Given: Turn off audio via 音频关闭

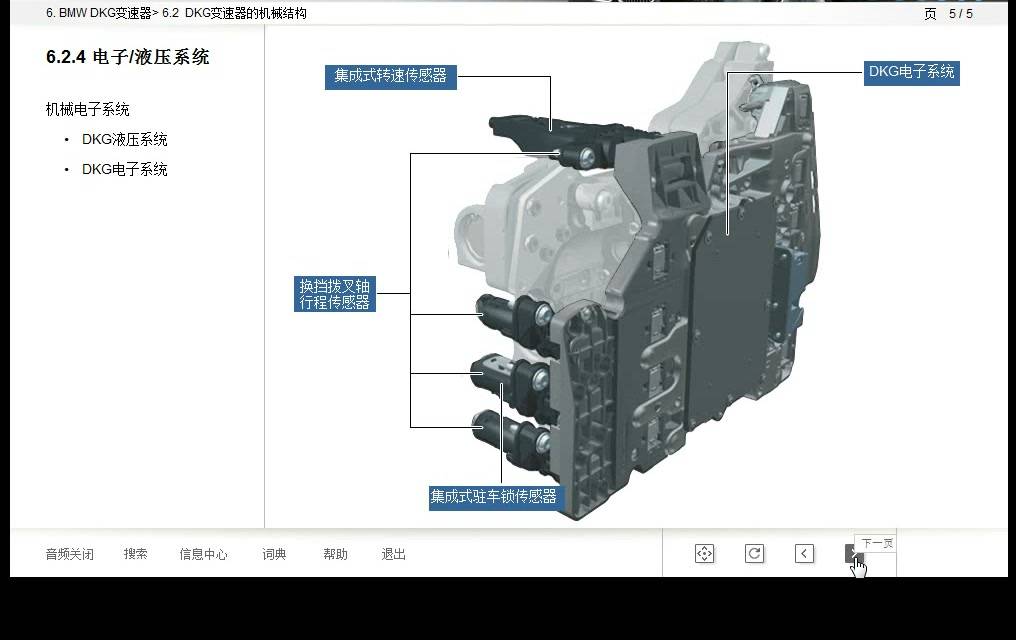Looking at the screenshot, I should click(69, 554).
